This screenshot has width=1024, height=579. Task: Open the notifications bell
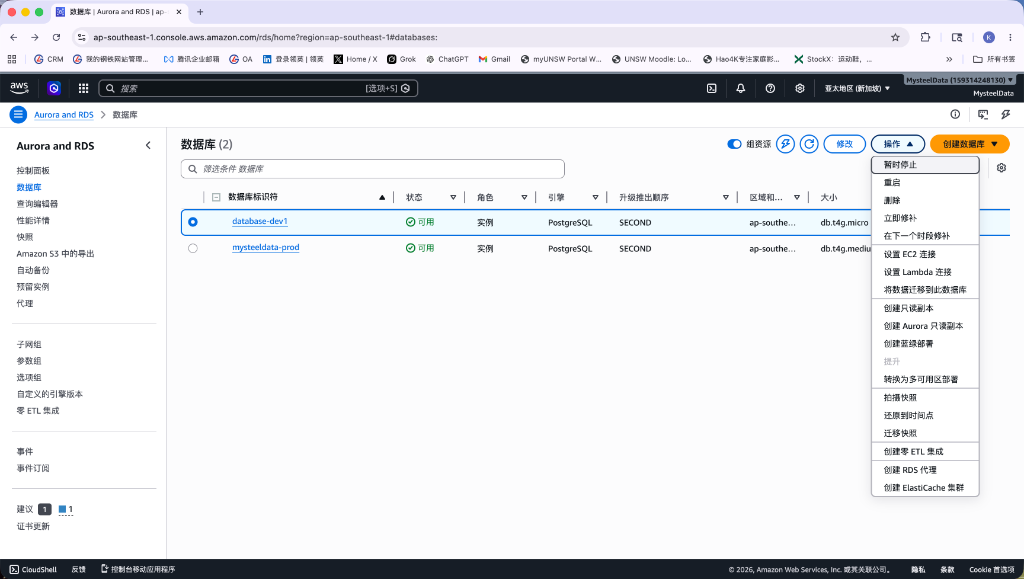click(x=741, y=88)
